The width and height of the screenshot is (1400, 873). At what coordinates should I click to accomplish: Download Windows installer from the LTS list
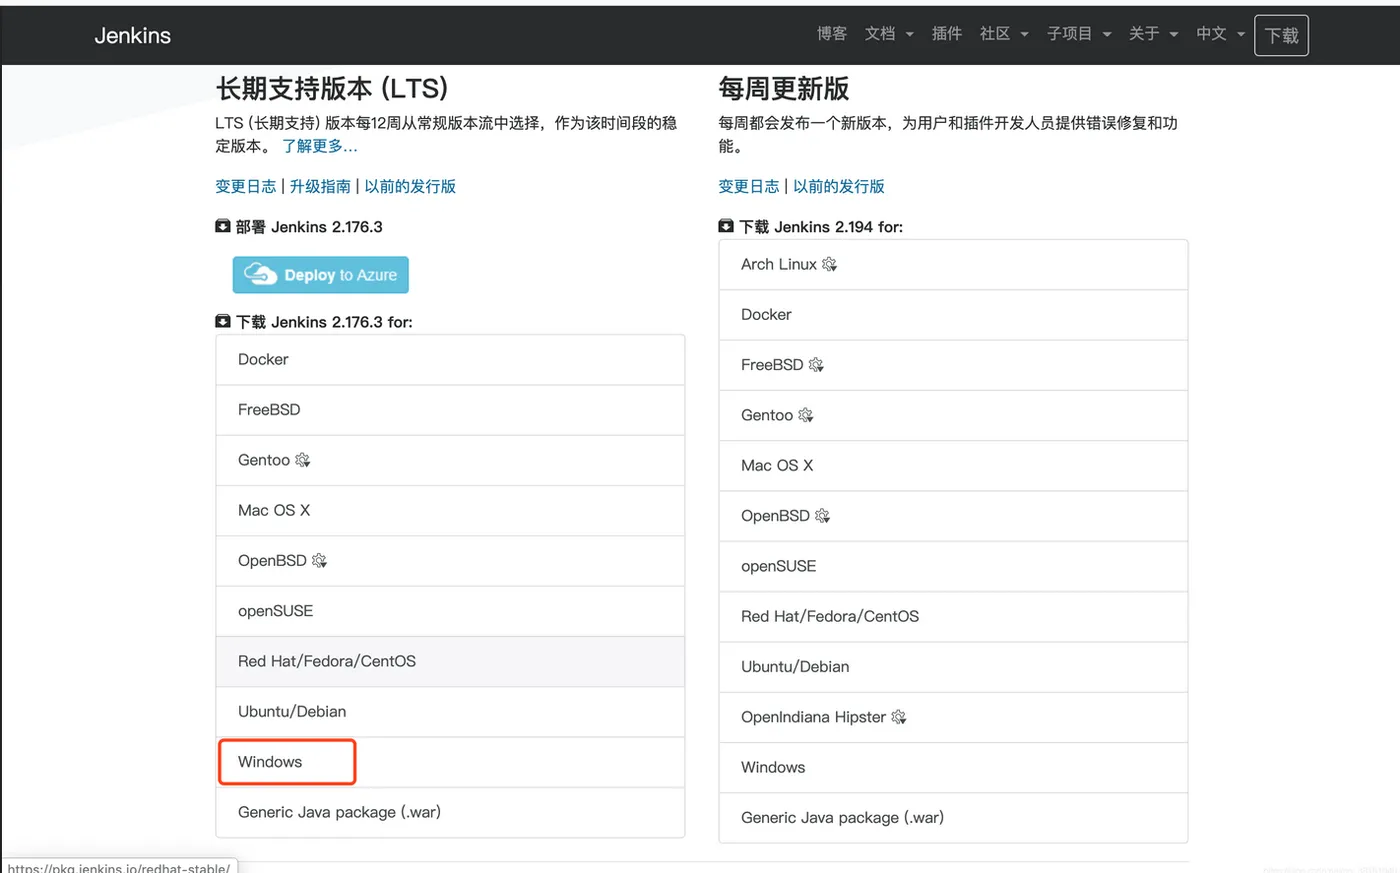(450, 762)
